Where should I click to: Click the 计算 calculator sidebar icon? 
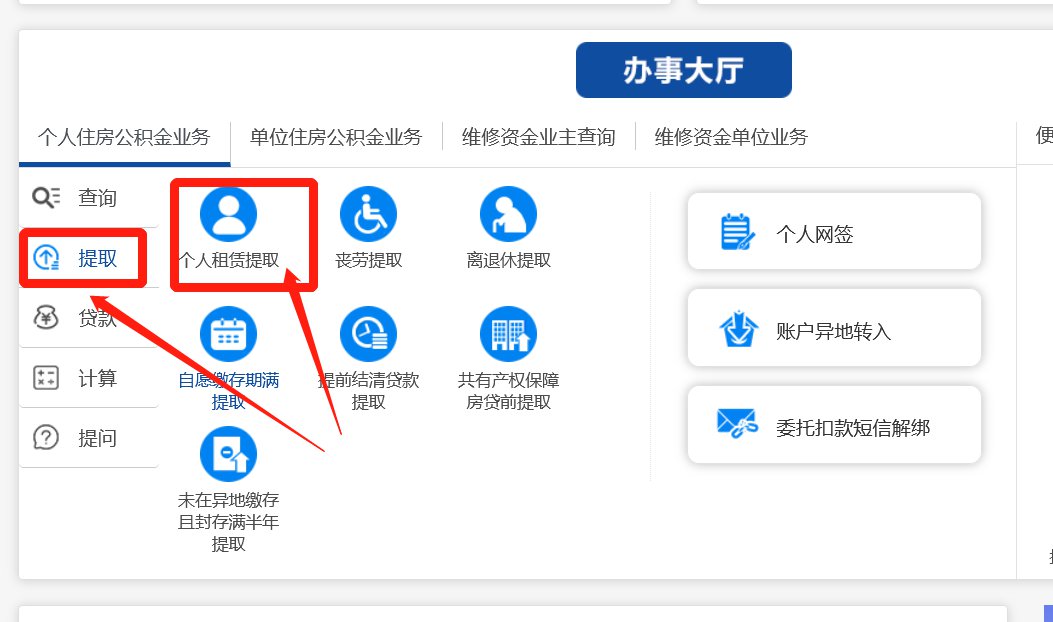point(46,378)
